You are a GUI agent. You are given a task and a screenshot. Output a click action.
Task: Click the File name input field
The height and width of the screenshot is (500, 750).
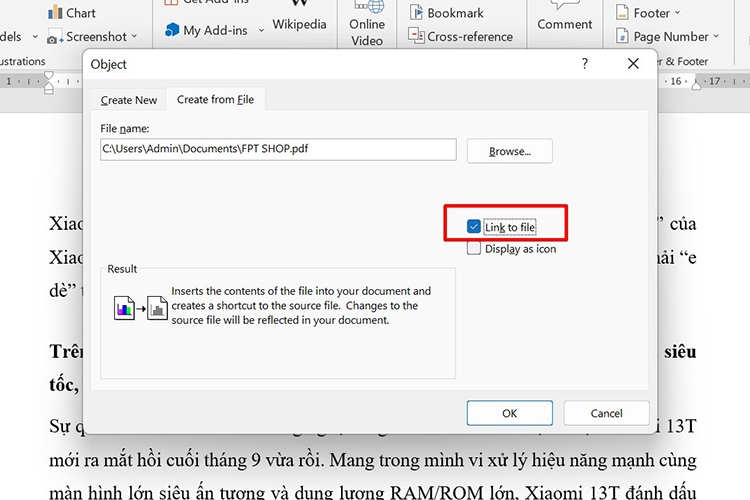tap(278, 149)
